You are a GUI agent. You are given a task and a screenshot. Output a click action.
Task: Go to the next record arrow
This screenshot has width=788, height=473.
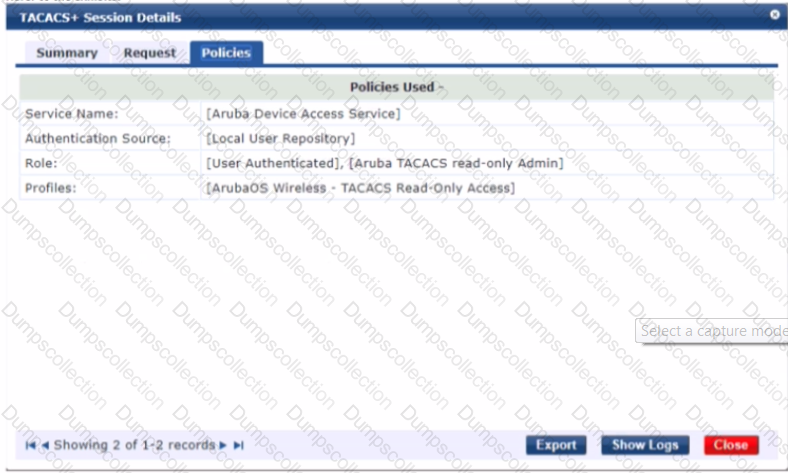pos(224,445)
